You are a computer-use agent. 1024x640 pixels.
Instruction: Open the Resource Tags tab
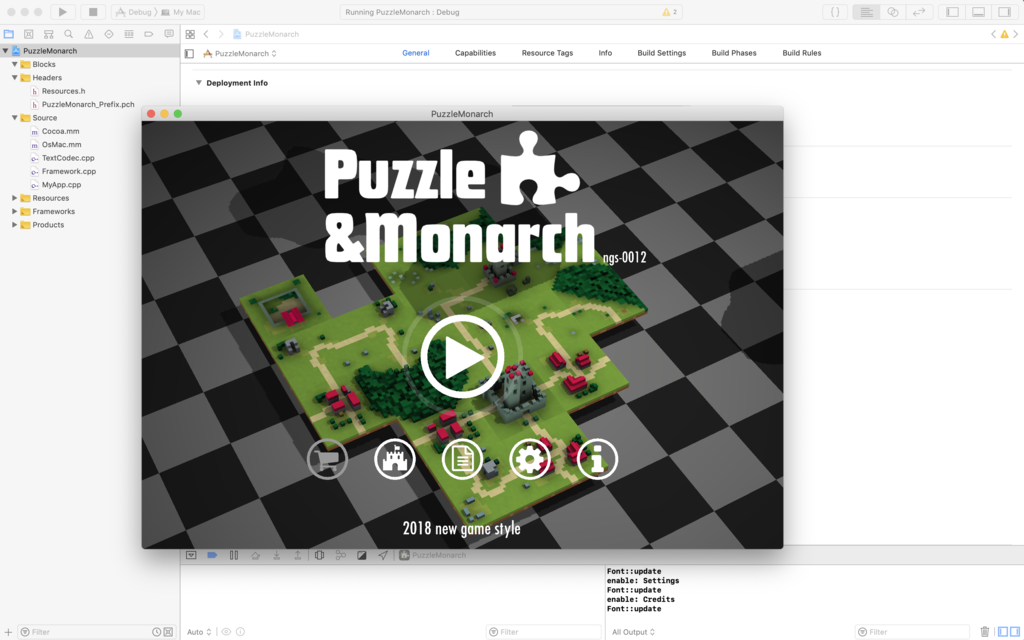point(547,53)
